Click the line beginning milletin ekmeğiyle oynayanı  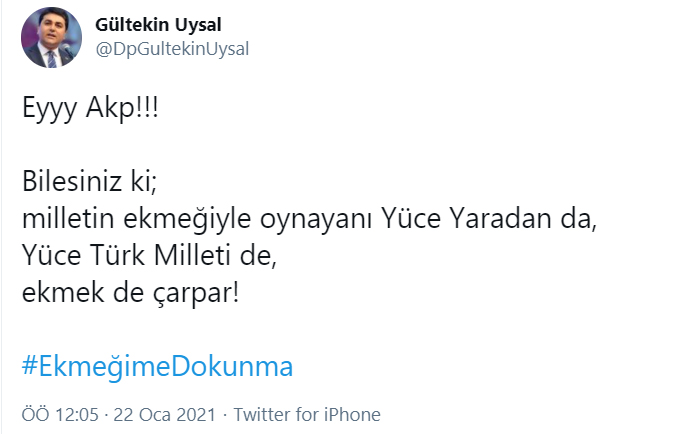point(309,218)
